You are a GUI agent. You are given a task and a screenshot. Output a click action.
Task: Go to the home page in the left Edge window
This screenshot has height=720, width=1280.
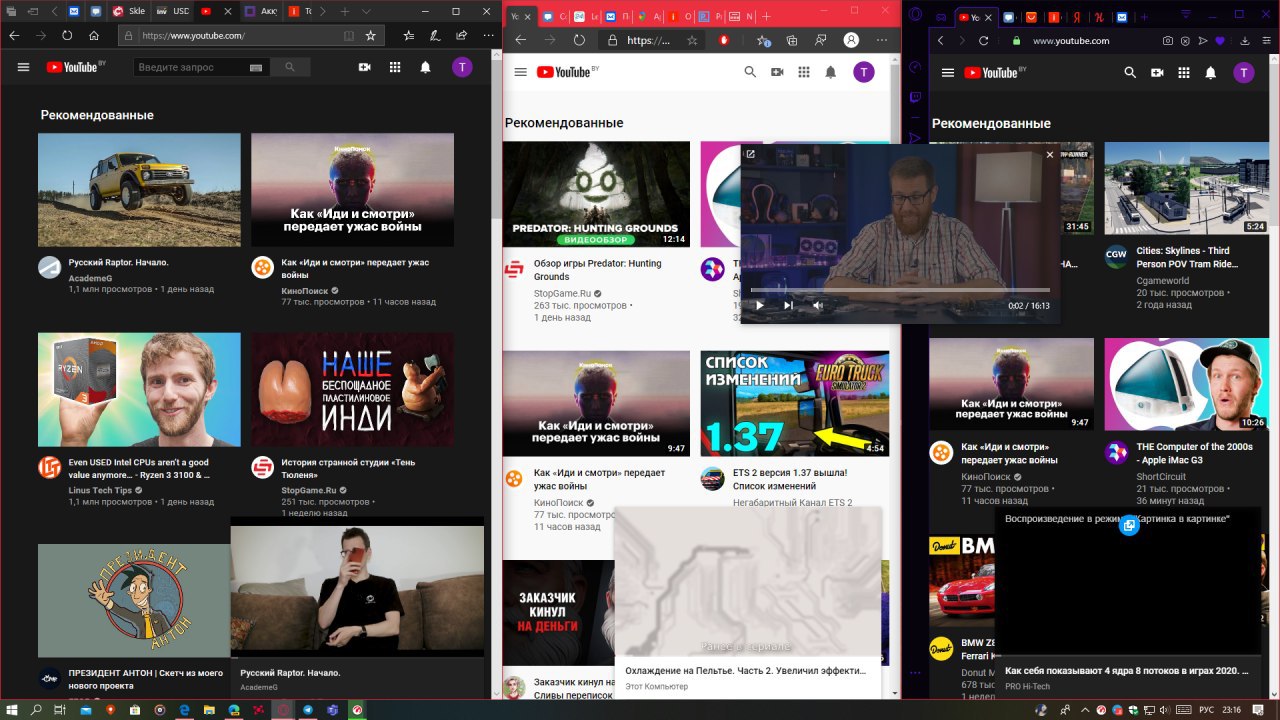(93, 35)
